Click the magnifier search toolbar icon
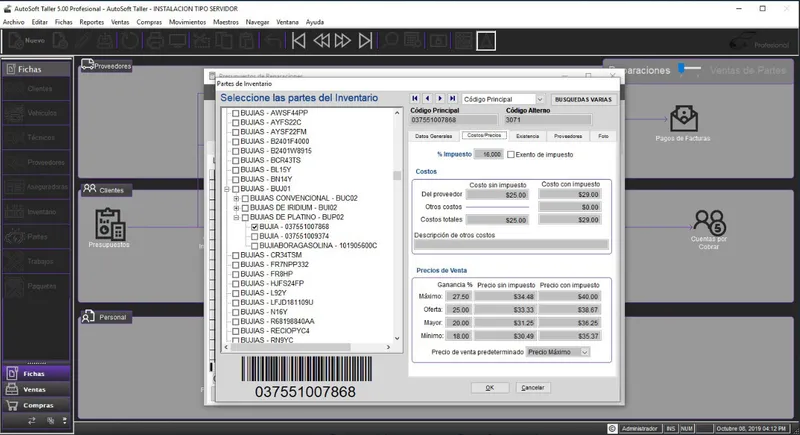Screen dimensions: 800x435 pos(390,41)
